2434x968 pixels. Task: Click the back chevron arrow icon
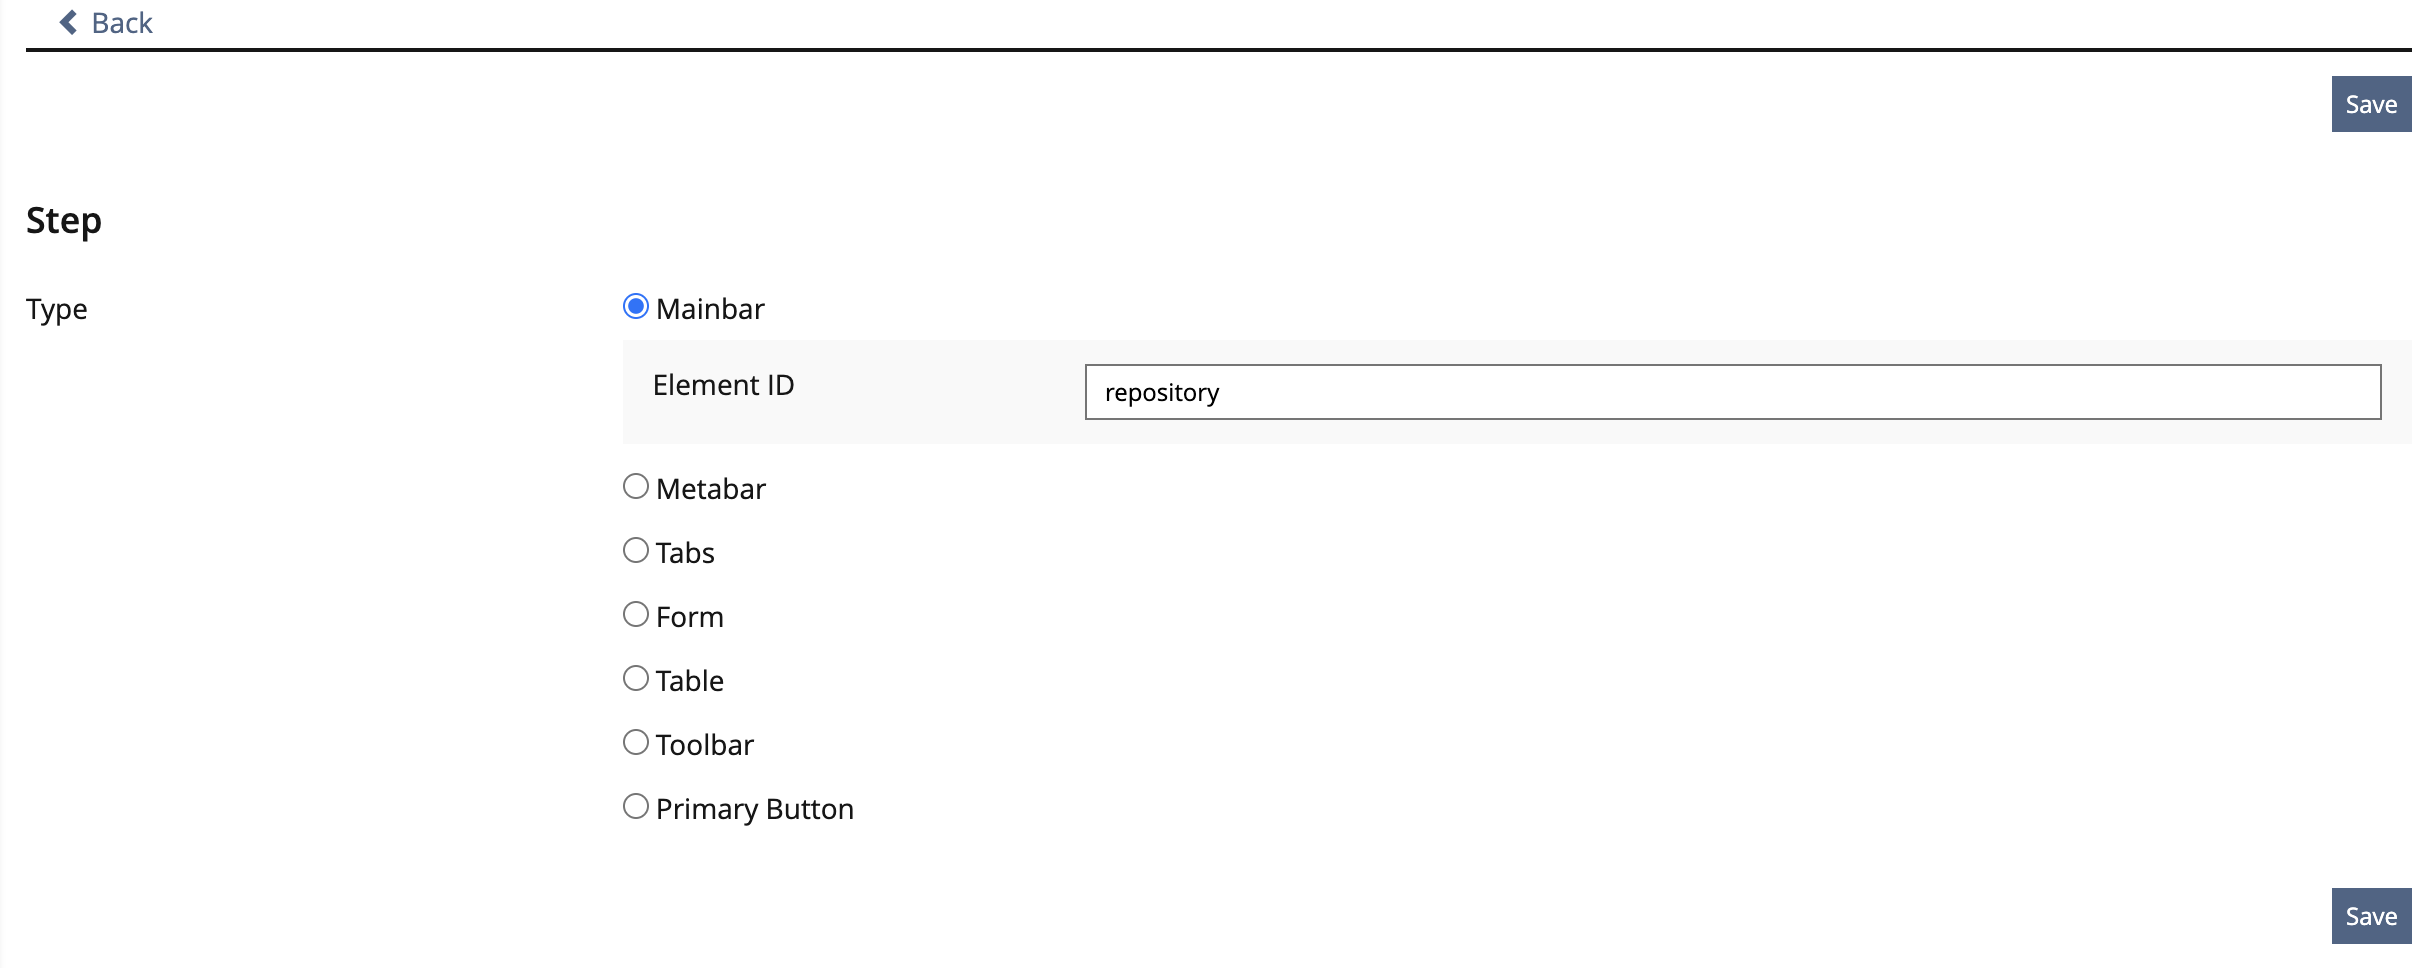point(68,22)
